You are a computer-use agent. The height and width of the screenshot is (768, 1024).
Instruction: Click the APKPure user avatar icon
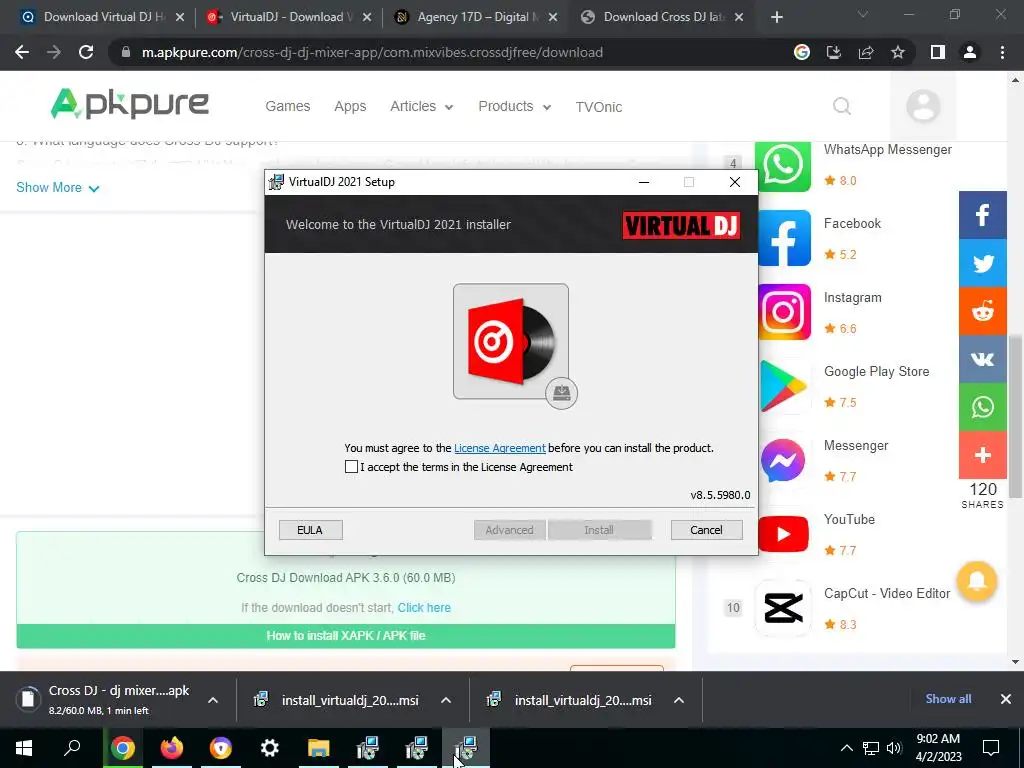click(923, 106)
